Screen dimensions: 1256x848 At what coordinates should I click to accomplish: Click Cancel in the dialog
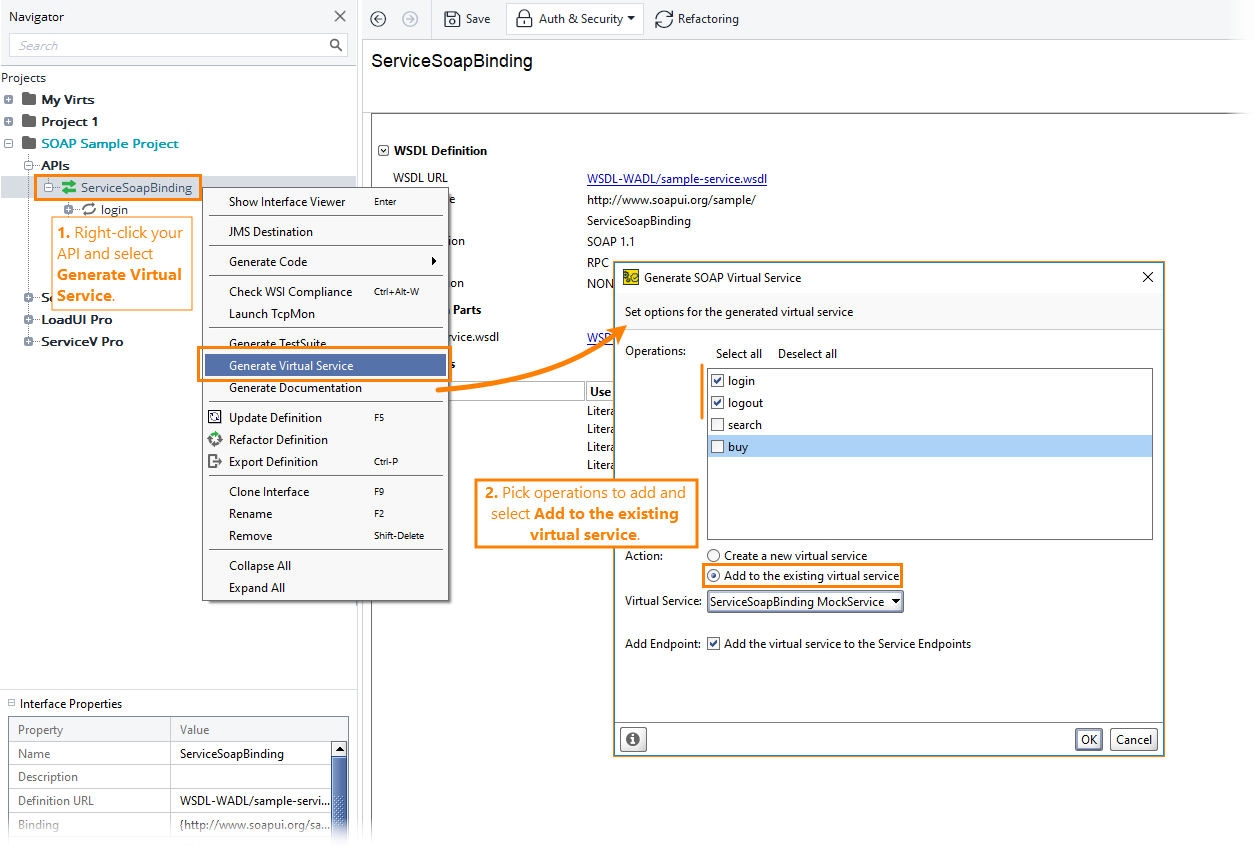(1134, 739)
